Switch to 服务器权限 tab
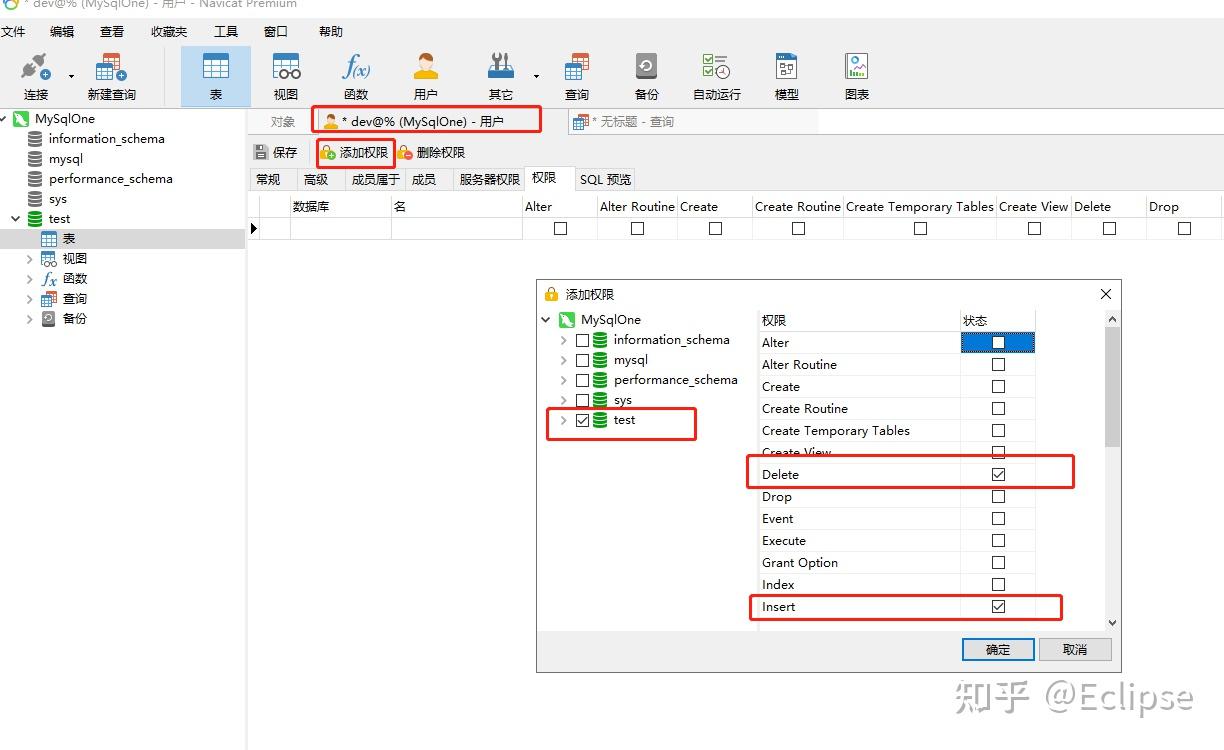1224x750 pixels. tap(489, 180)
